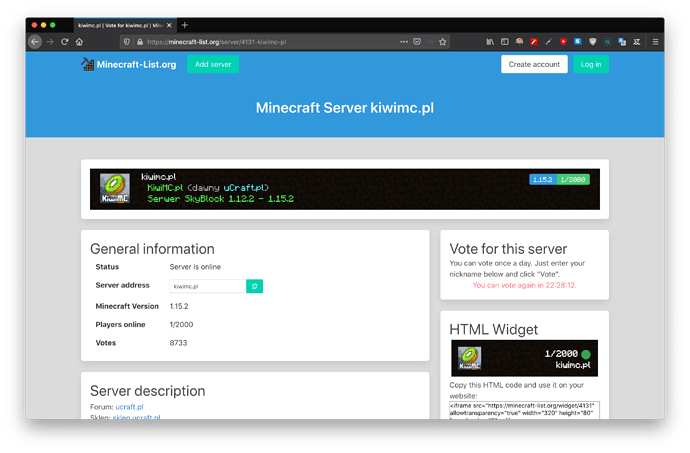Open the page actions three-dot menu
Screen dimensions: 690x453
coord(404,42)
